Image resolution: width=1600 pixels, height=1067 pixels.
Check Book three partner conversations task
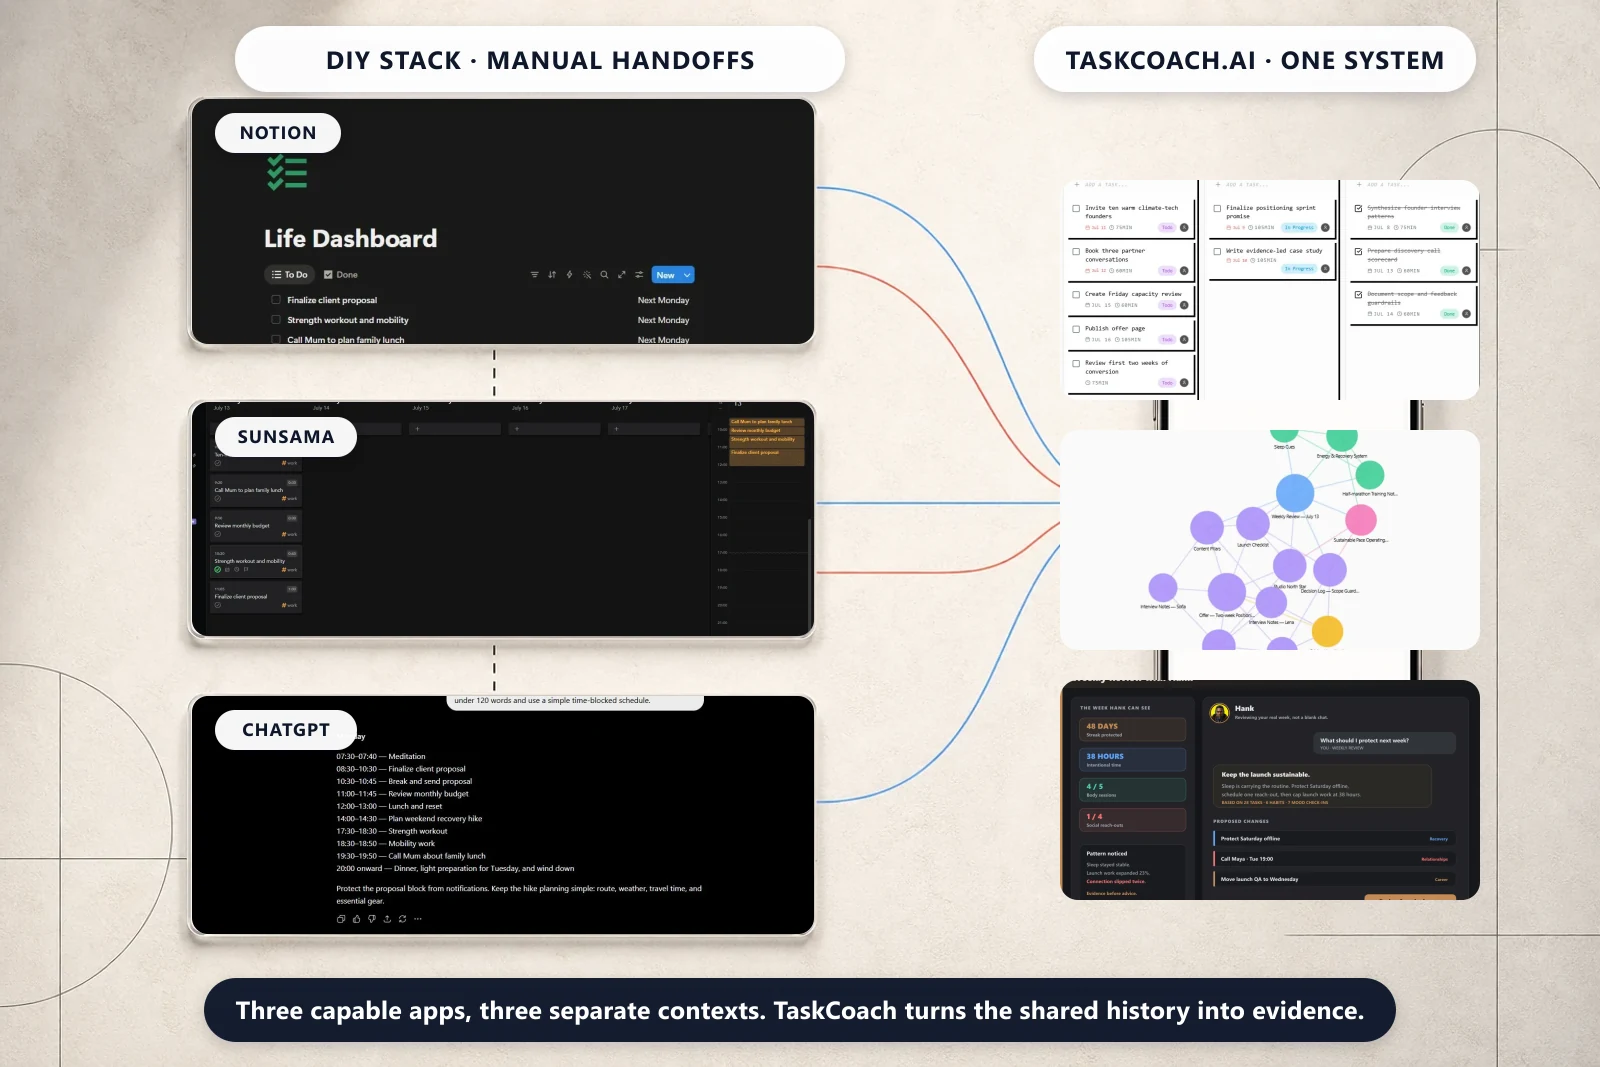[x=1076, y=252]
